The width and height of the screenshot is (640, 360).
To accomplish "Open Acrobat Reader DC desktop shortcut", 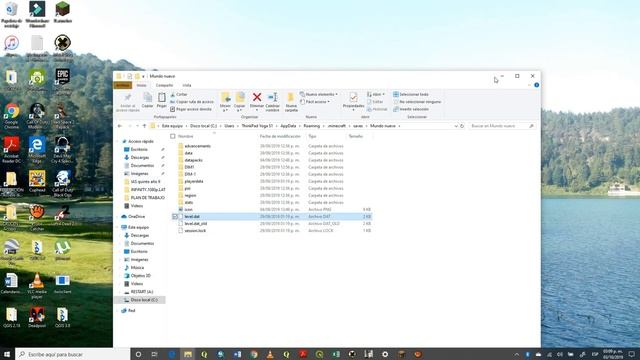I will (x=11, y=150).
